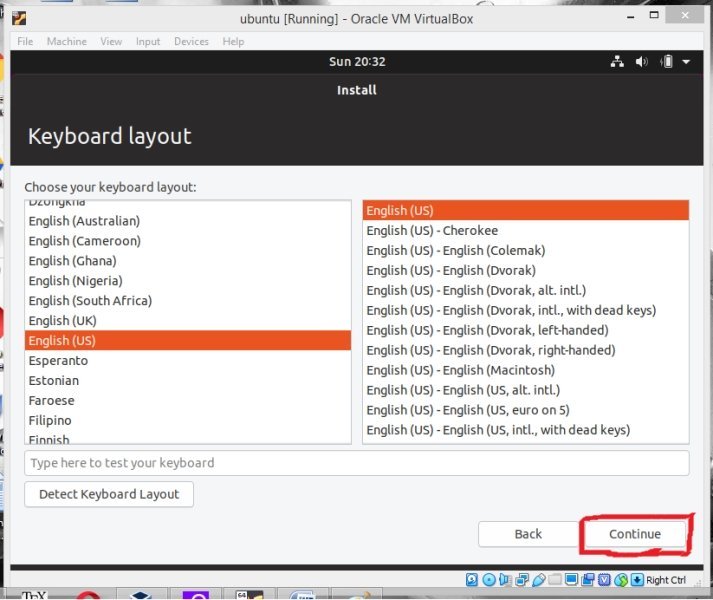Viewport: 713px width, 600px height.
Task: Select English (Nigeria) layout
Action: (x=188, y=281)
